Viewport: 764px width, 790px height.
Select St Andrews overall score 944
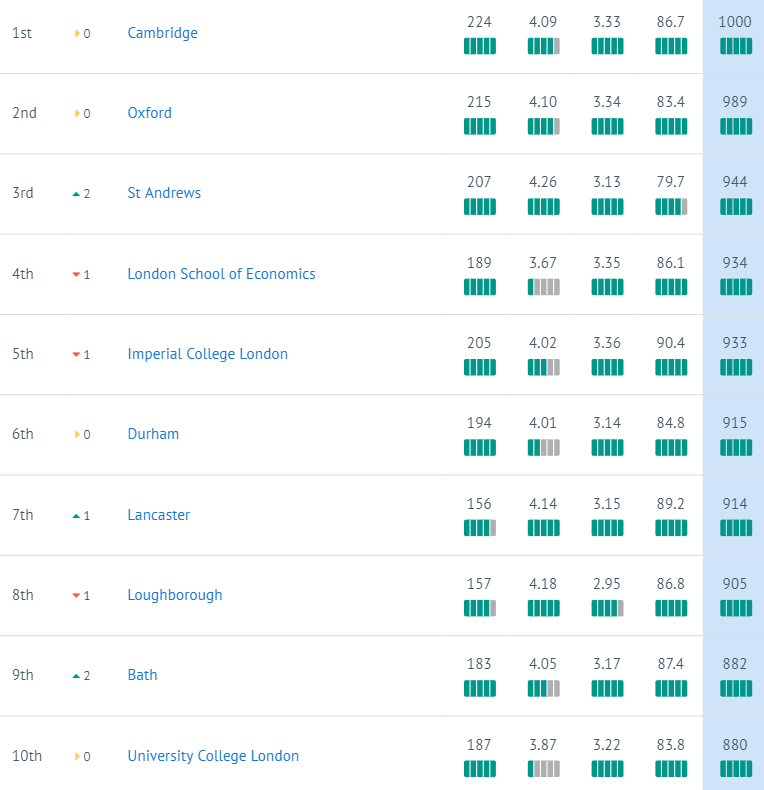(x=735, y=182)
